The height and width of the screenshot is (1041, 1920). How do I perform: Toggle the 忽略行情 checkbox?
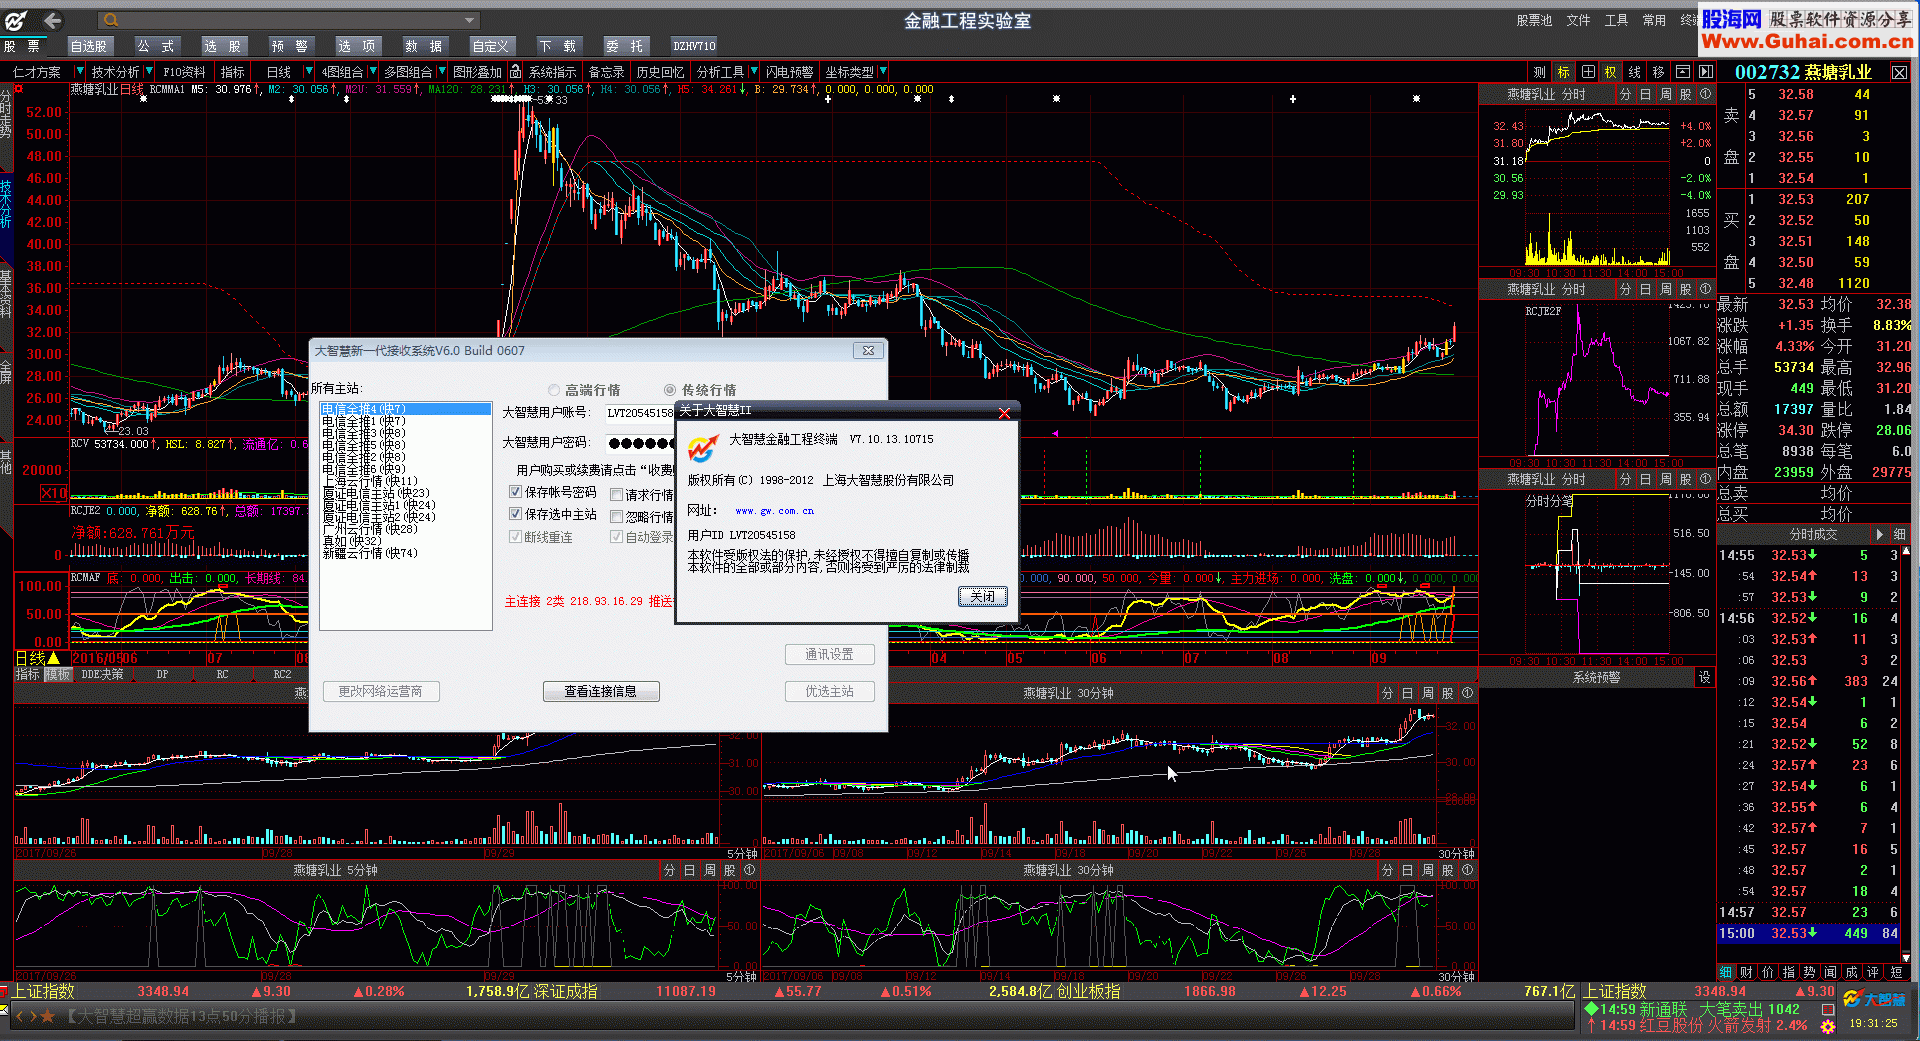click(x=617, y=517)
